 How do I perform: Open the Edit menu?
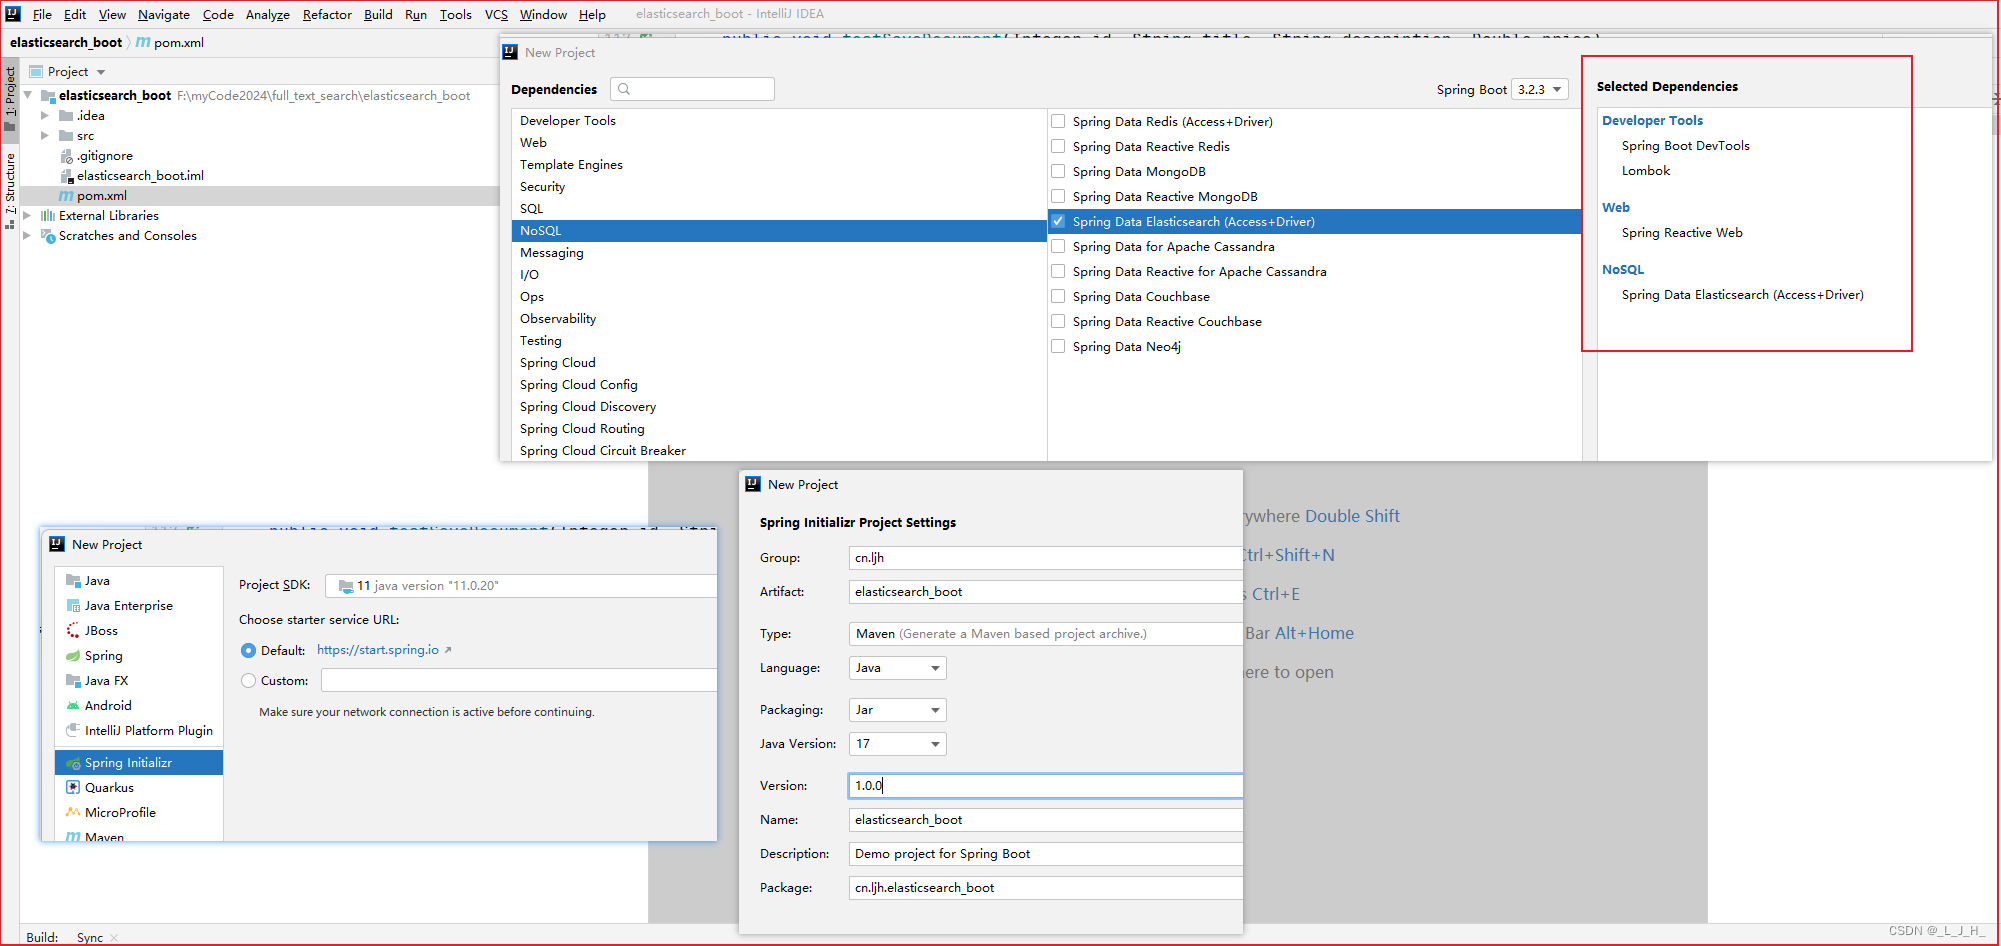click(x=75, y=14)
